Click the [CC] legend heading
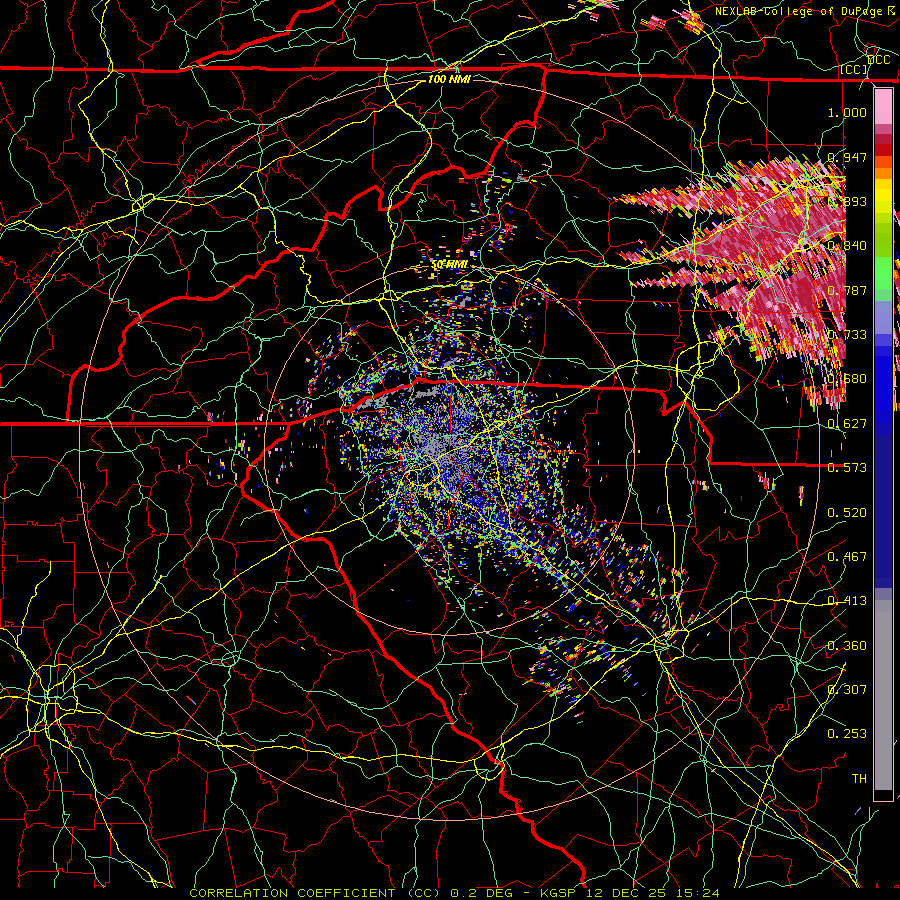Viewport: 900px width, 900px height. (x=854, y=69)
